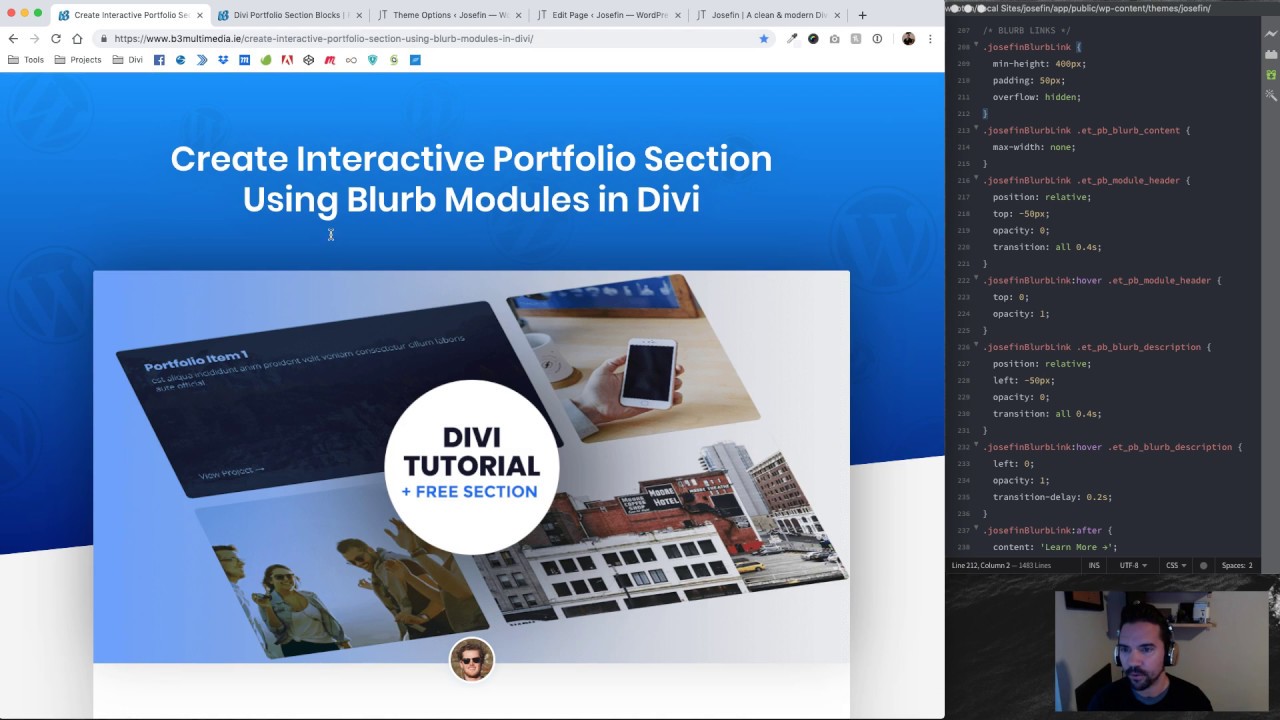Open the Tools bookmarks folder
Viewport: 1280px width, 720px height.
pos(26,60)
